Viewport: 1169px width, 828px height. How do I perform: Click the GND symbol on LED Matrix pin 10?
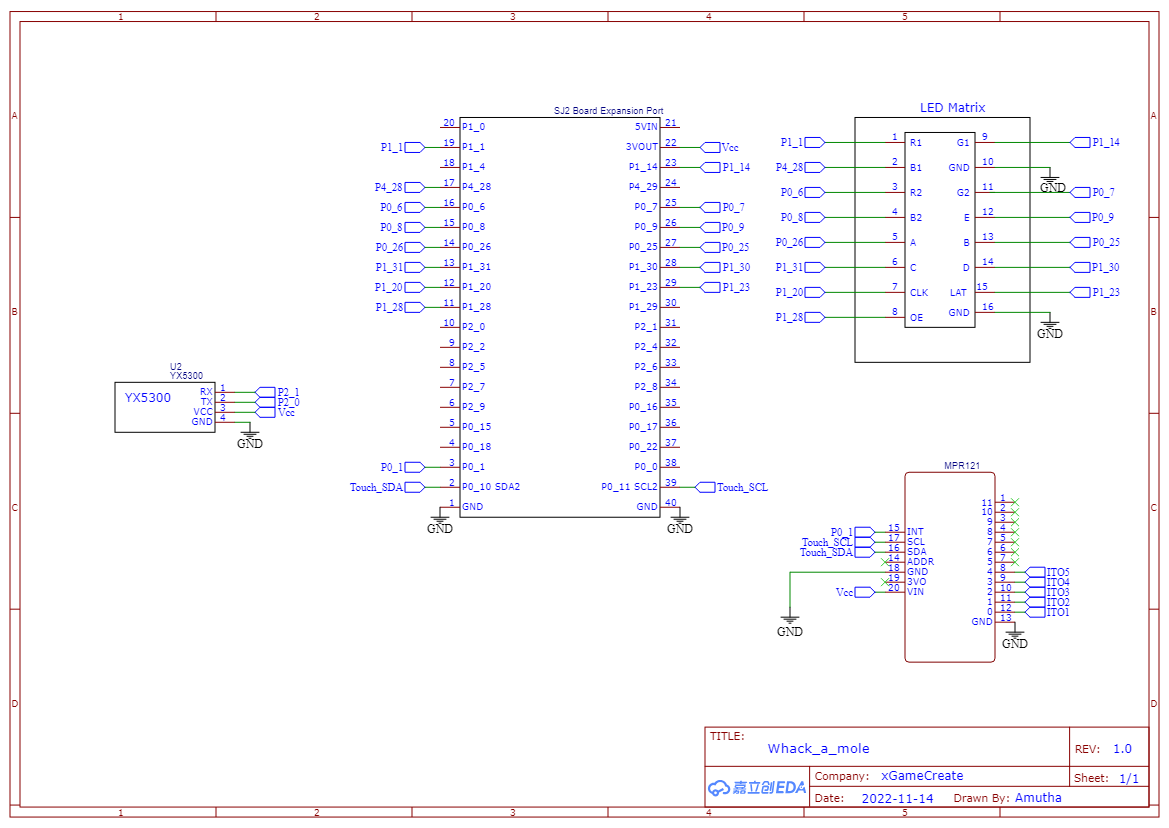pyautogui.click(x=1051, y=183)
